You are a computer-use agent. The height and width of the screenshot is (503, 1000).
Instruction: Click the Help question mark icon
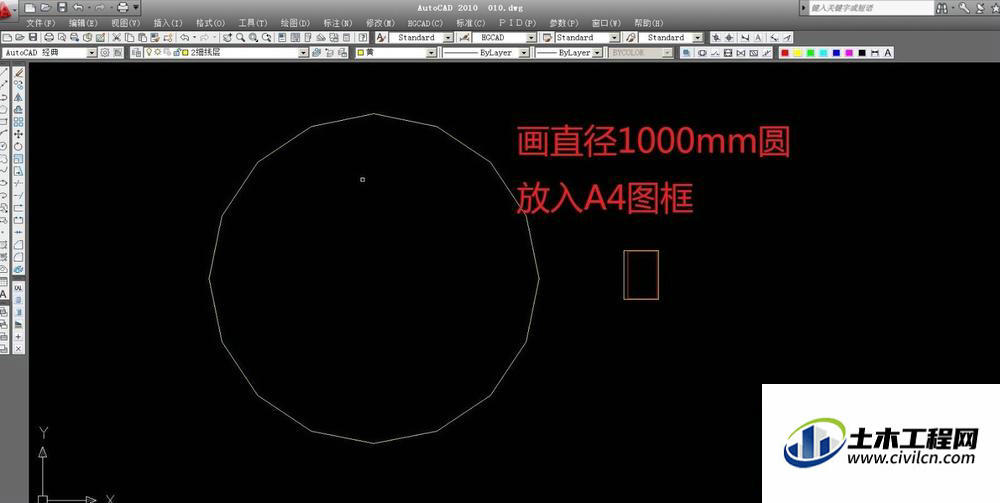click(364, 38)
